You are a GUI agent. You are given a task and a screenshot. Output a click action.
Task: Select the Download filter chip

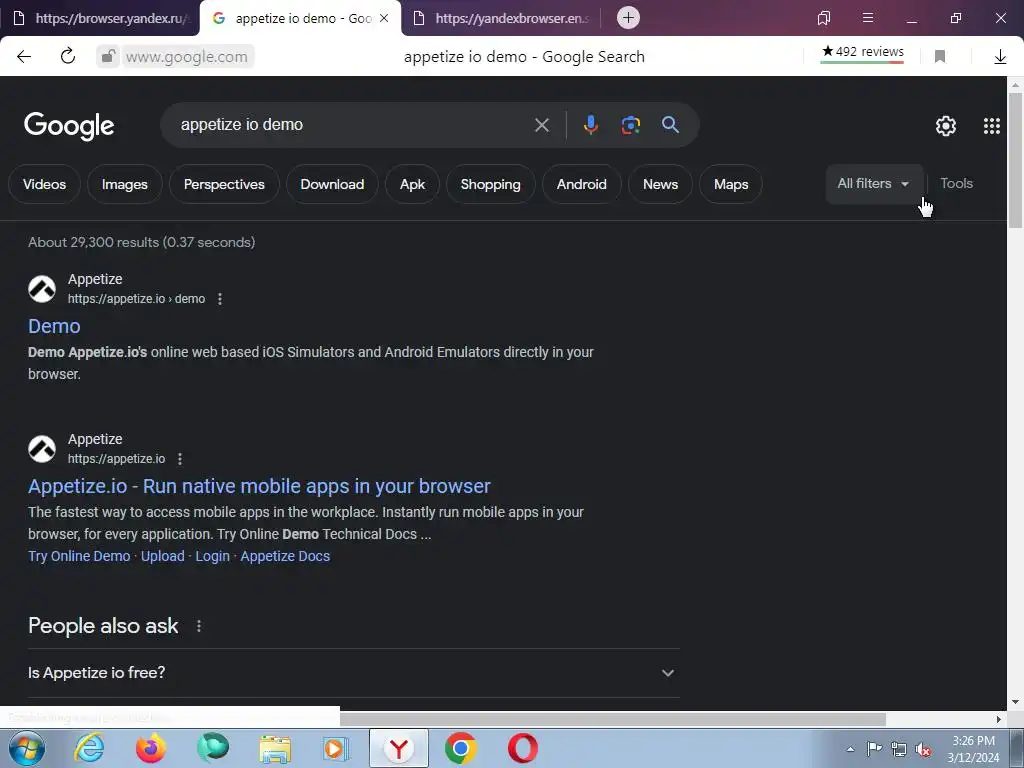[x=332, y=184]
